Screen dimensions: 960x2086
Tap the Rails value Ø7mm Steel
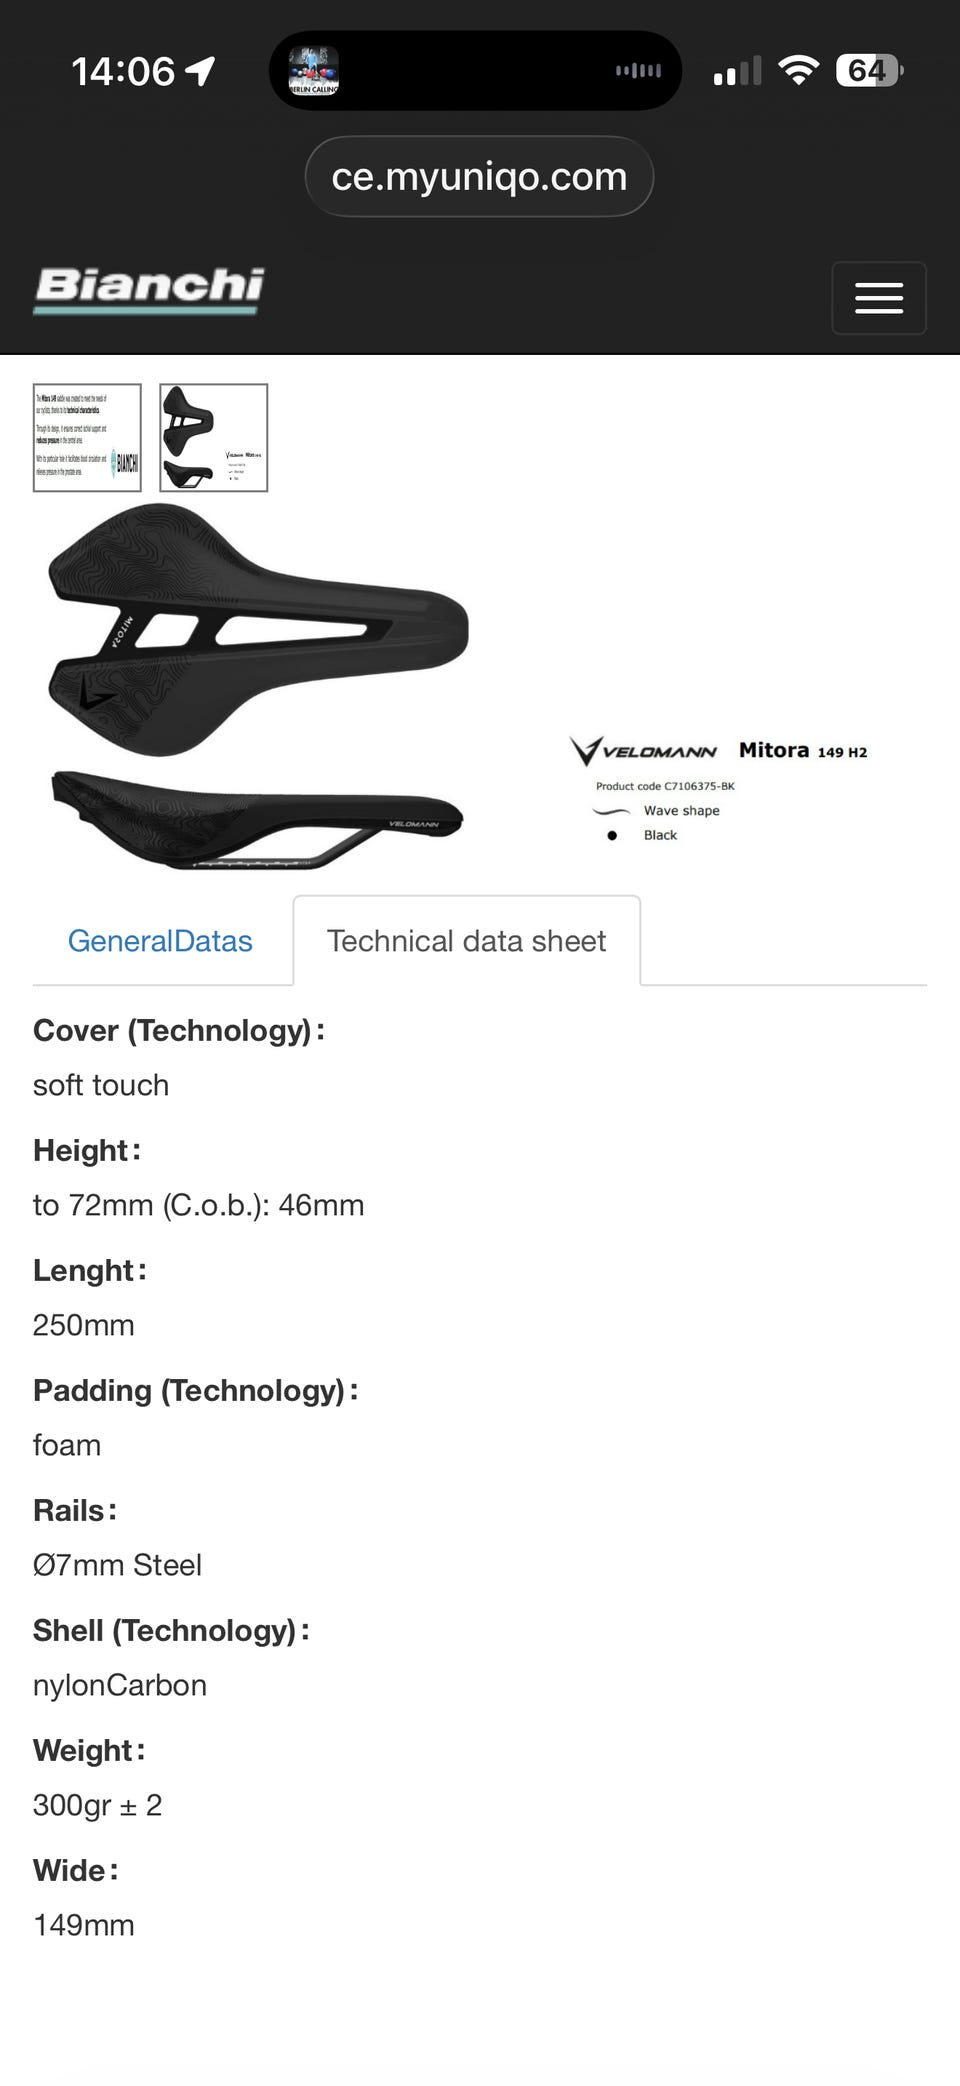[117, 1565]
